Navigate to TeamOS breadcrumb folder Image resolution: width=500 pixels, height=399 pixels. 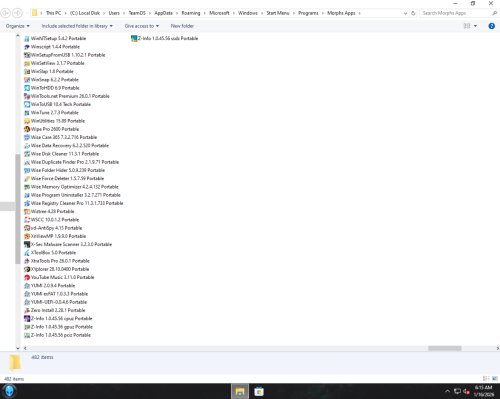tap(137, 13)
